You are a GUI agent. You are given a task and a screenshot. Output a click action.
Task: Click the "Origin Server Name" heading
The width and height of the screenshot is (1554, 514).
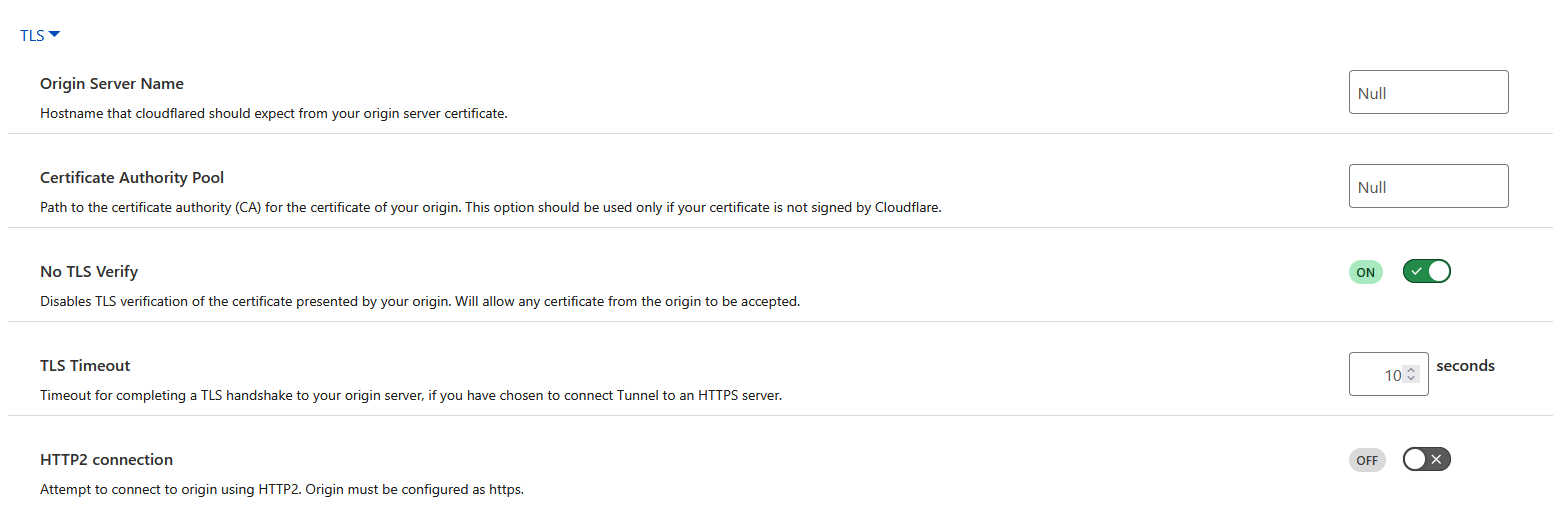click(112, 84)
